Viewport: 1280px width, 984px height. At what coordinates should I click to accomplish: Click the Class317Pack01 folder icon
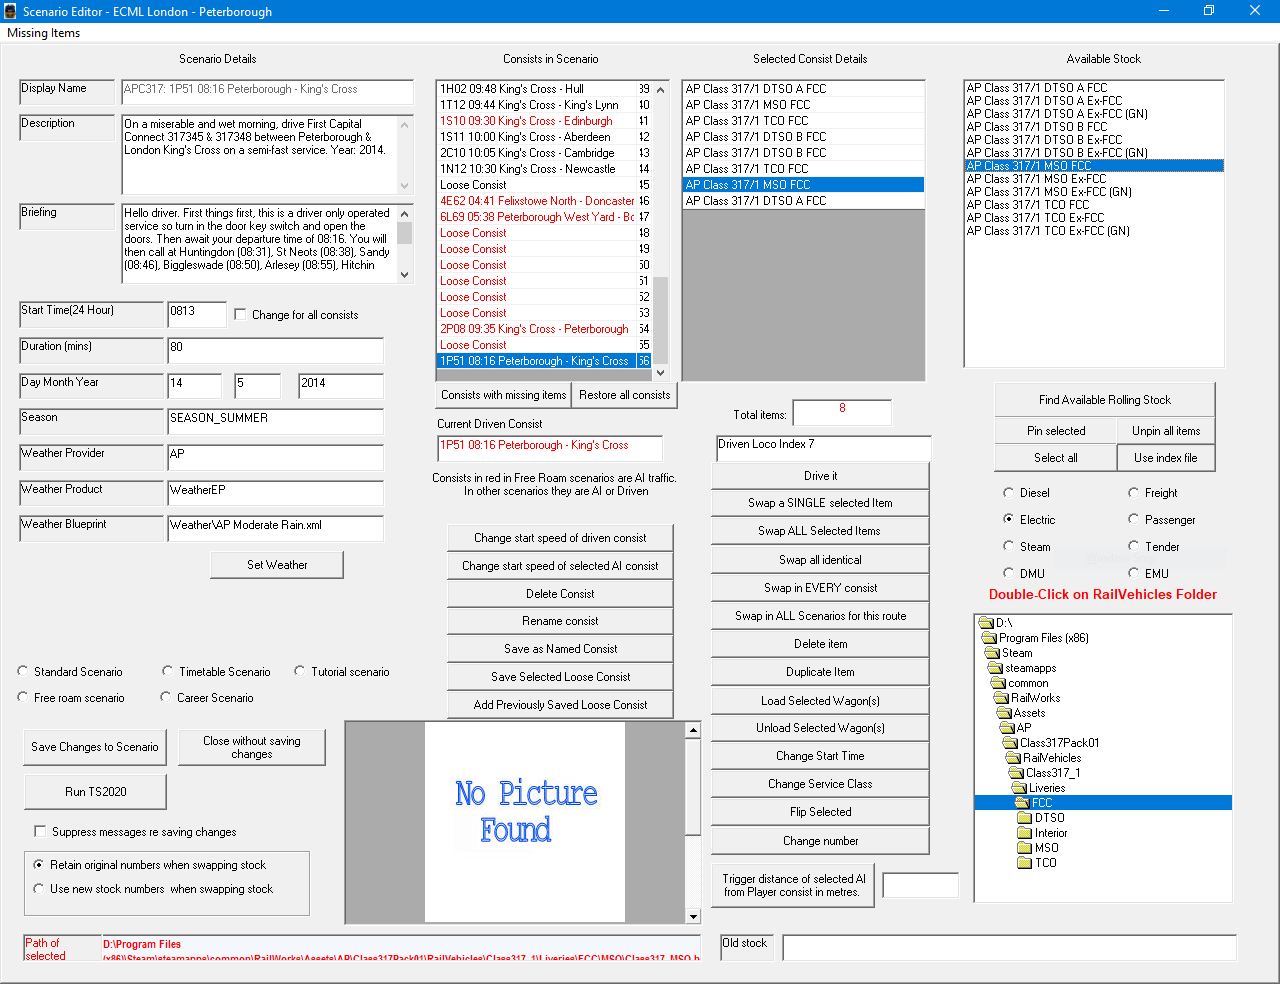(x=1011, y=743)
